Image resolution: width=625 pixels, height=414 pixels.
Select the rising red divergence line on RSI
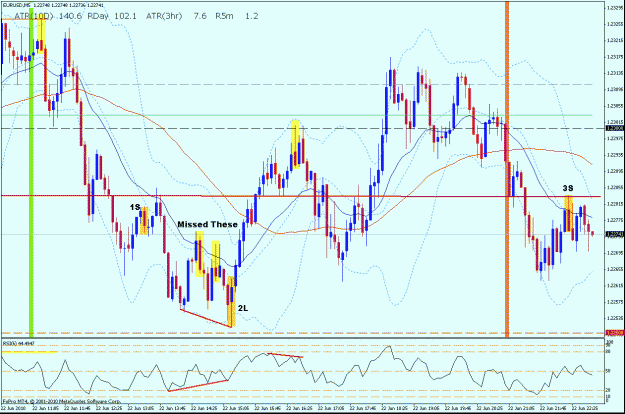pyautogui.click(x=198, y=385)
